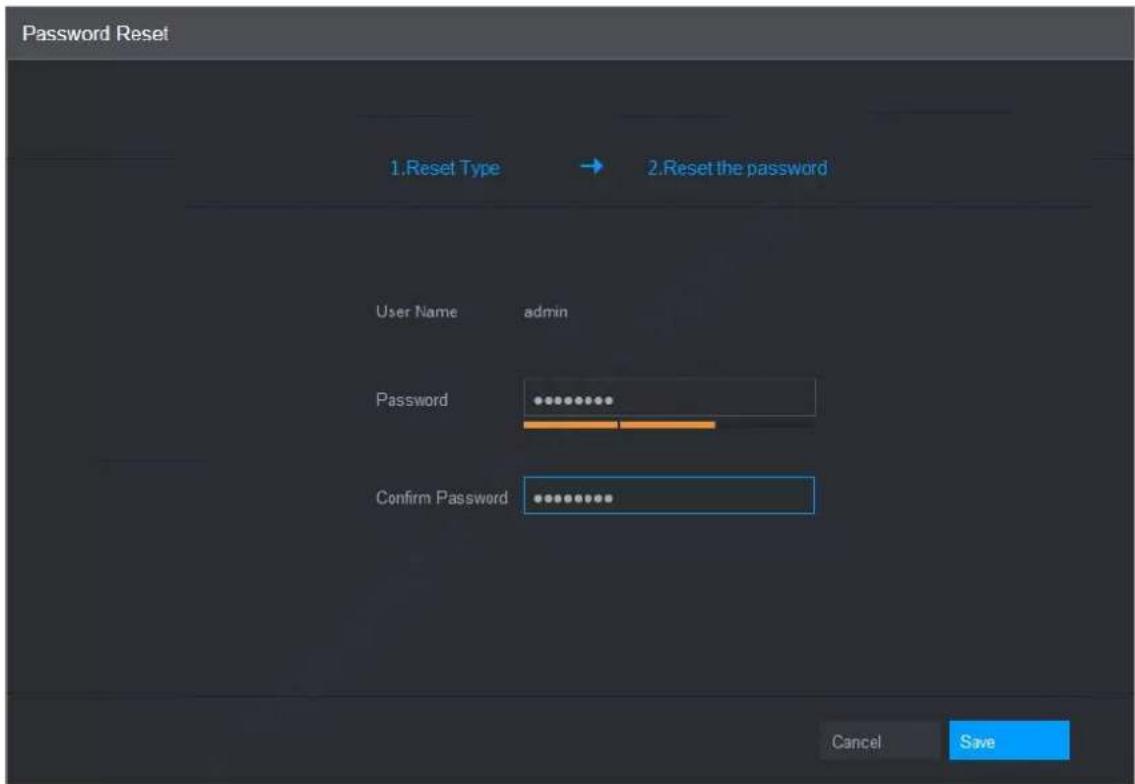The width and height of the screenshot is (1135, 784).
Task: Click the orange password strength bar
Action: (619, 425)
